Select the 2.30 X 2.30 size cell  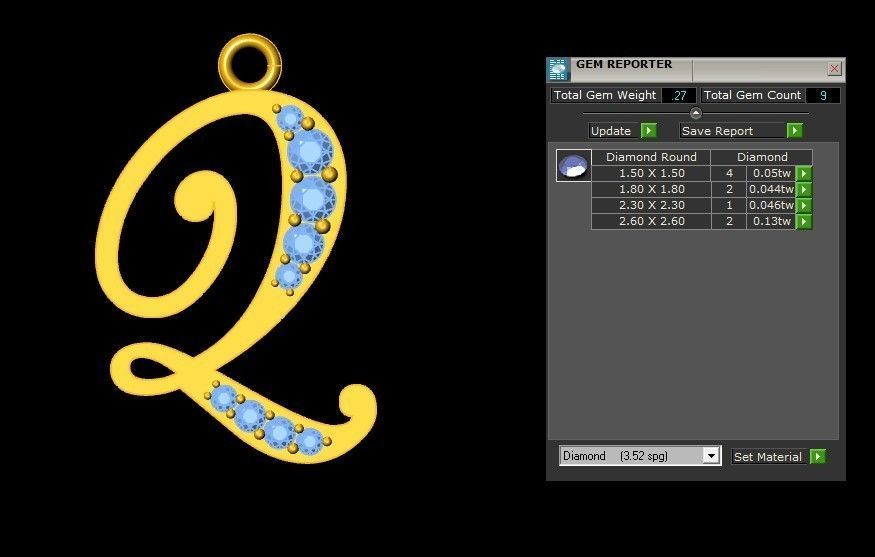651,205
